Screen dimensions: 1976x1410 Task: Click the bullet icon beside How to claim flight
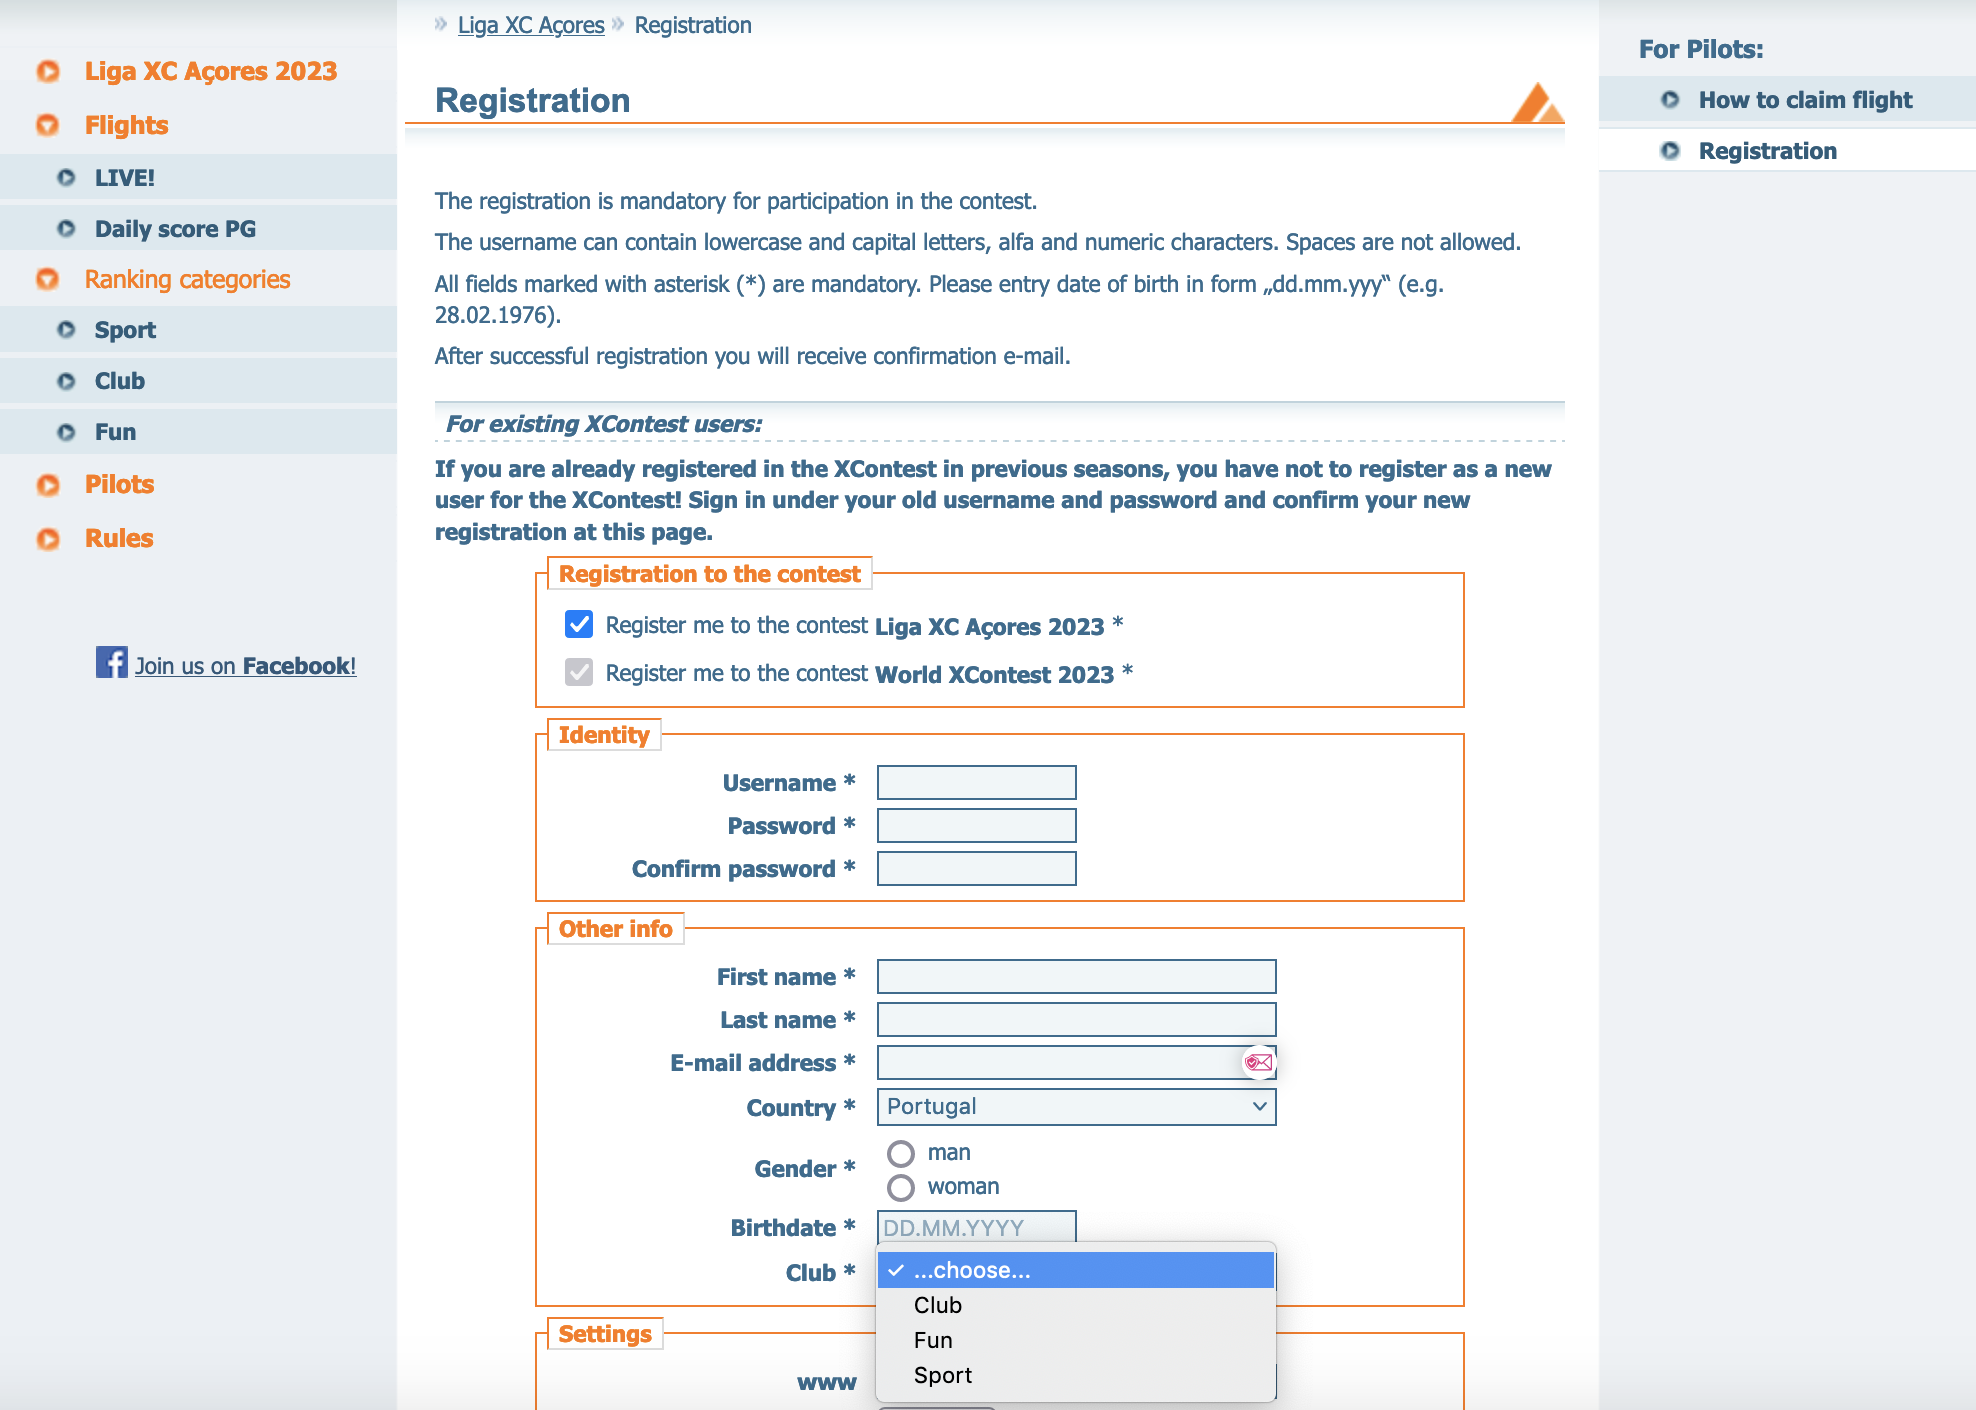[x=1670, y=100]
